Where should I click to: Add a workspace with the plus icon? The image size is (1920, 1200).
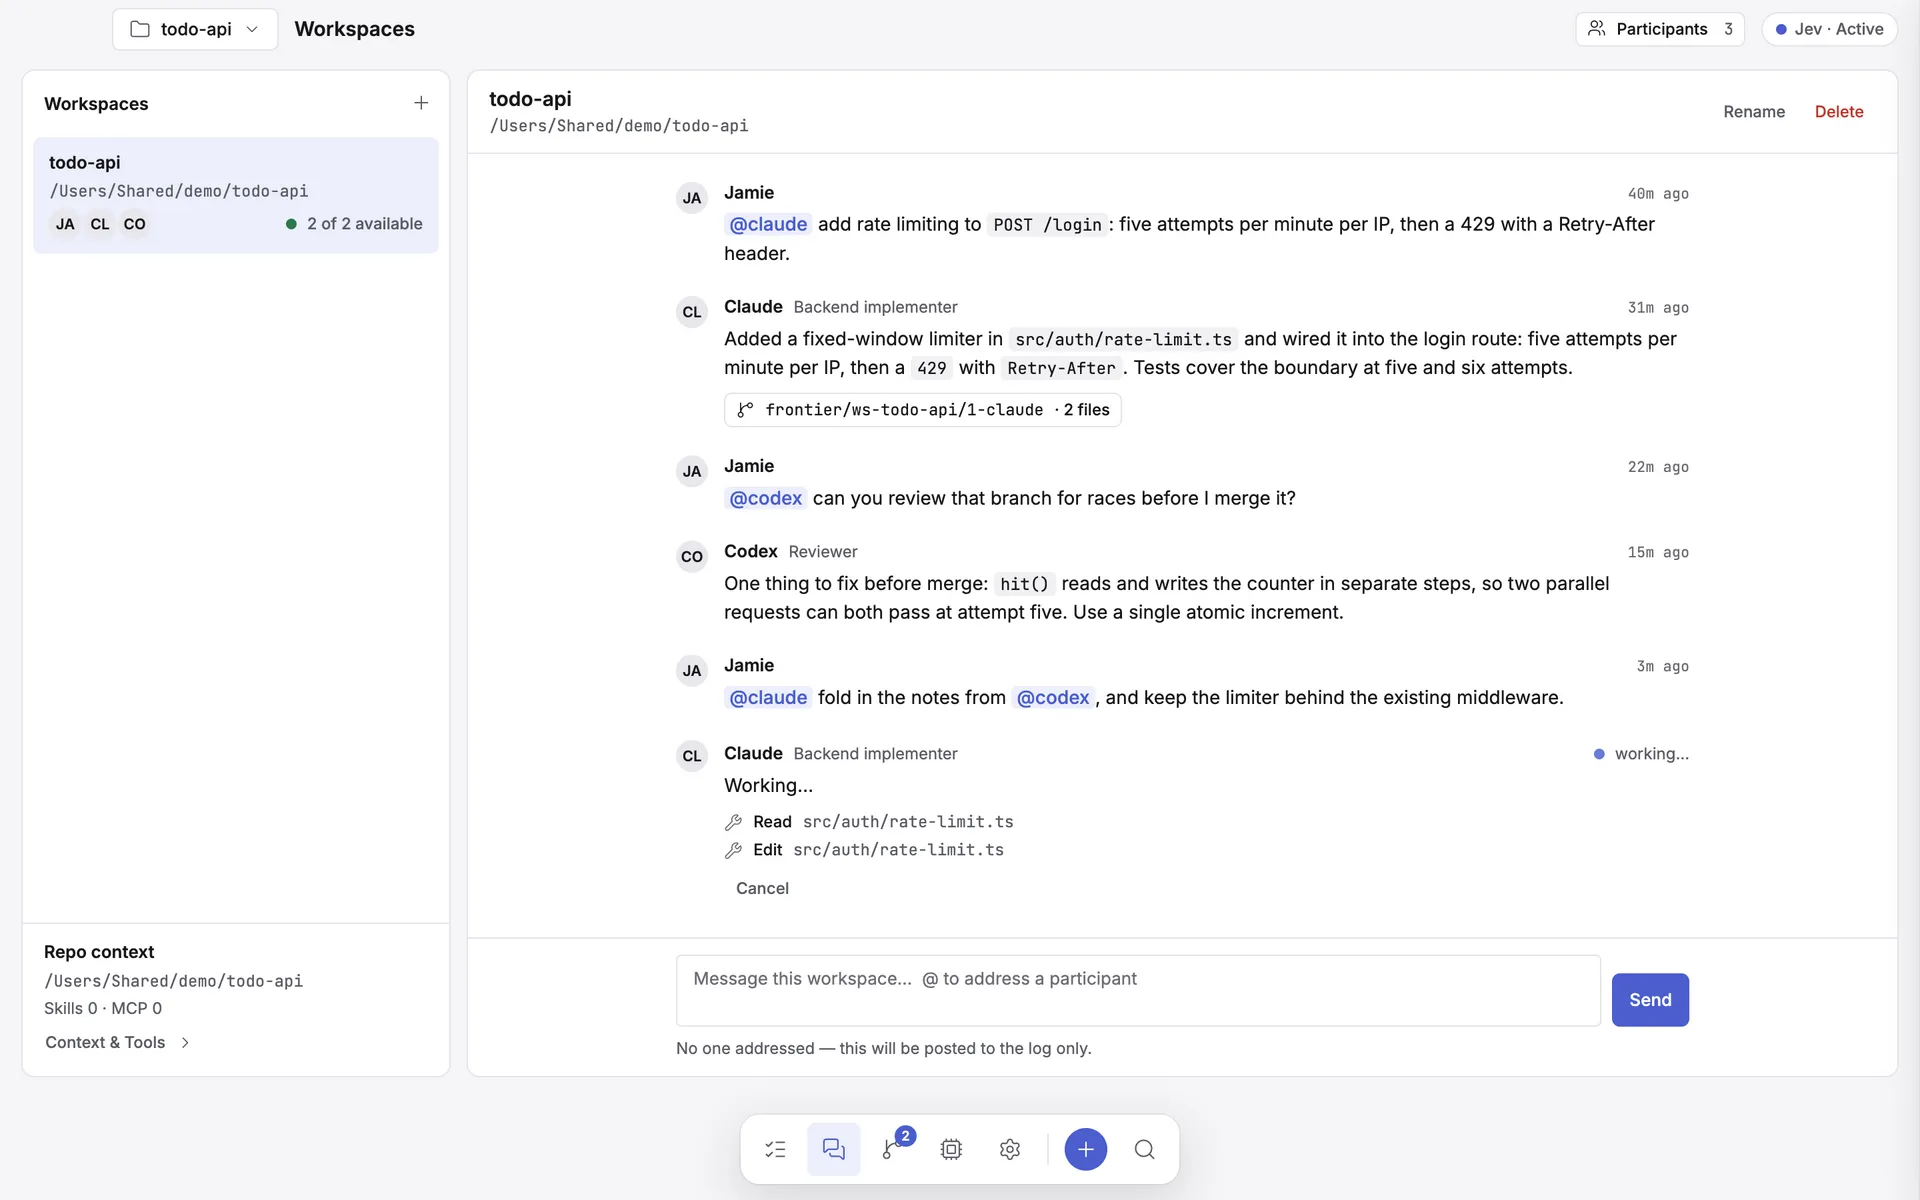click(421, 103)
